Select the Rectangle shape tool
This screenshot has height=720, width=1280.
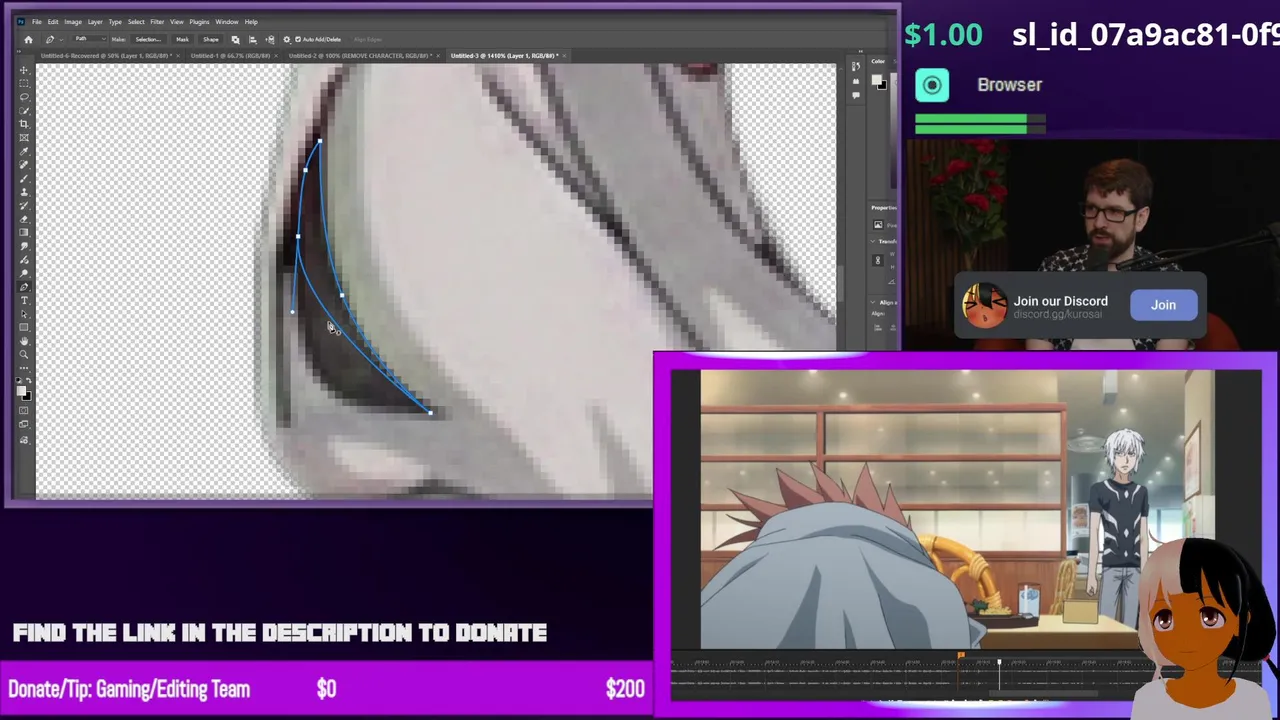pyautogui.click(x=24, y=327)
